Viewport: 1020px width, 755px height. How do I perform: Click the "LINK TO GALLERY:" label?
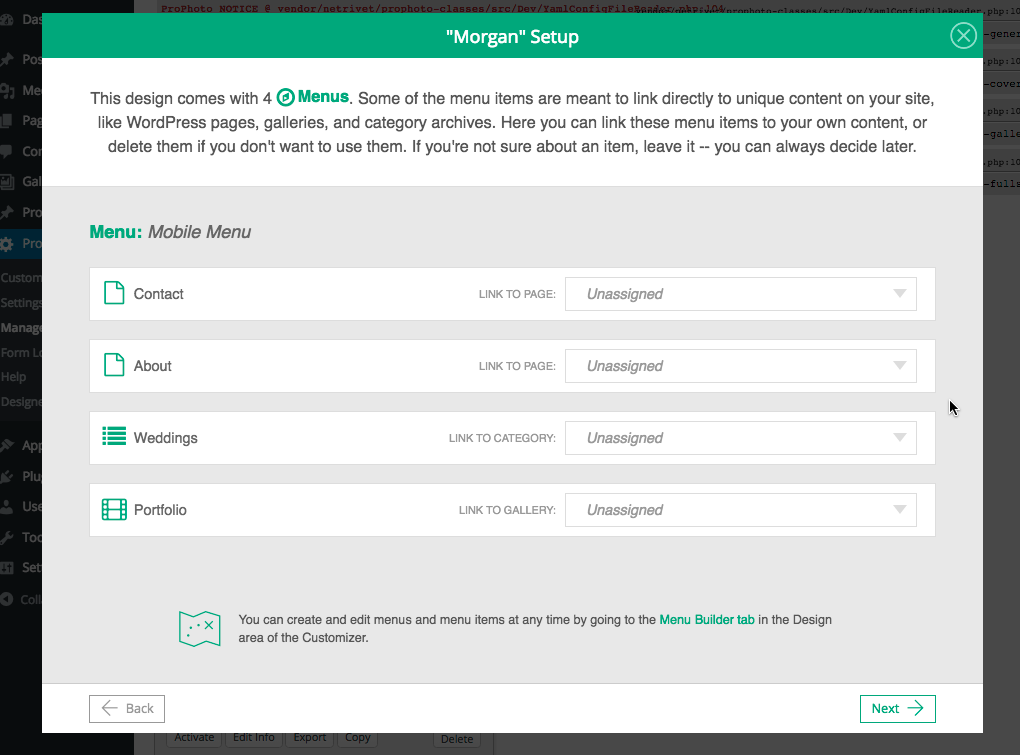[x=507, y=510]
